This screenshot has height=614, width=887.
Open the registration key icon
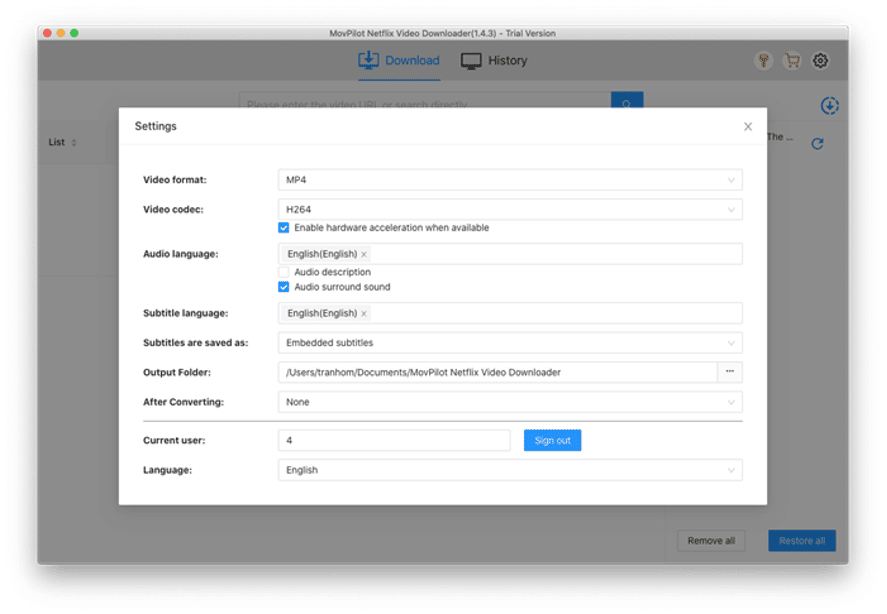tap(764, 61)
